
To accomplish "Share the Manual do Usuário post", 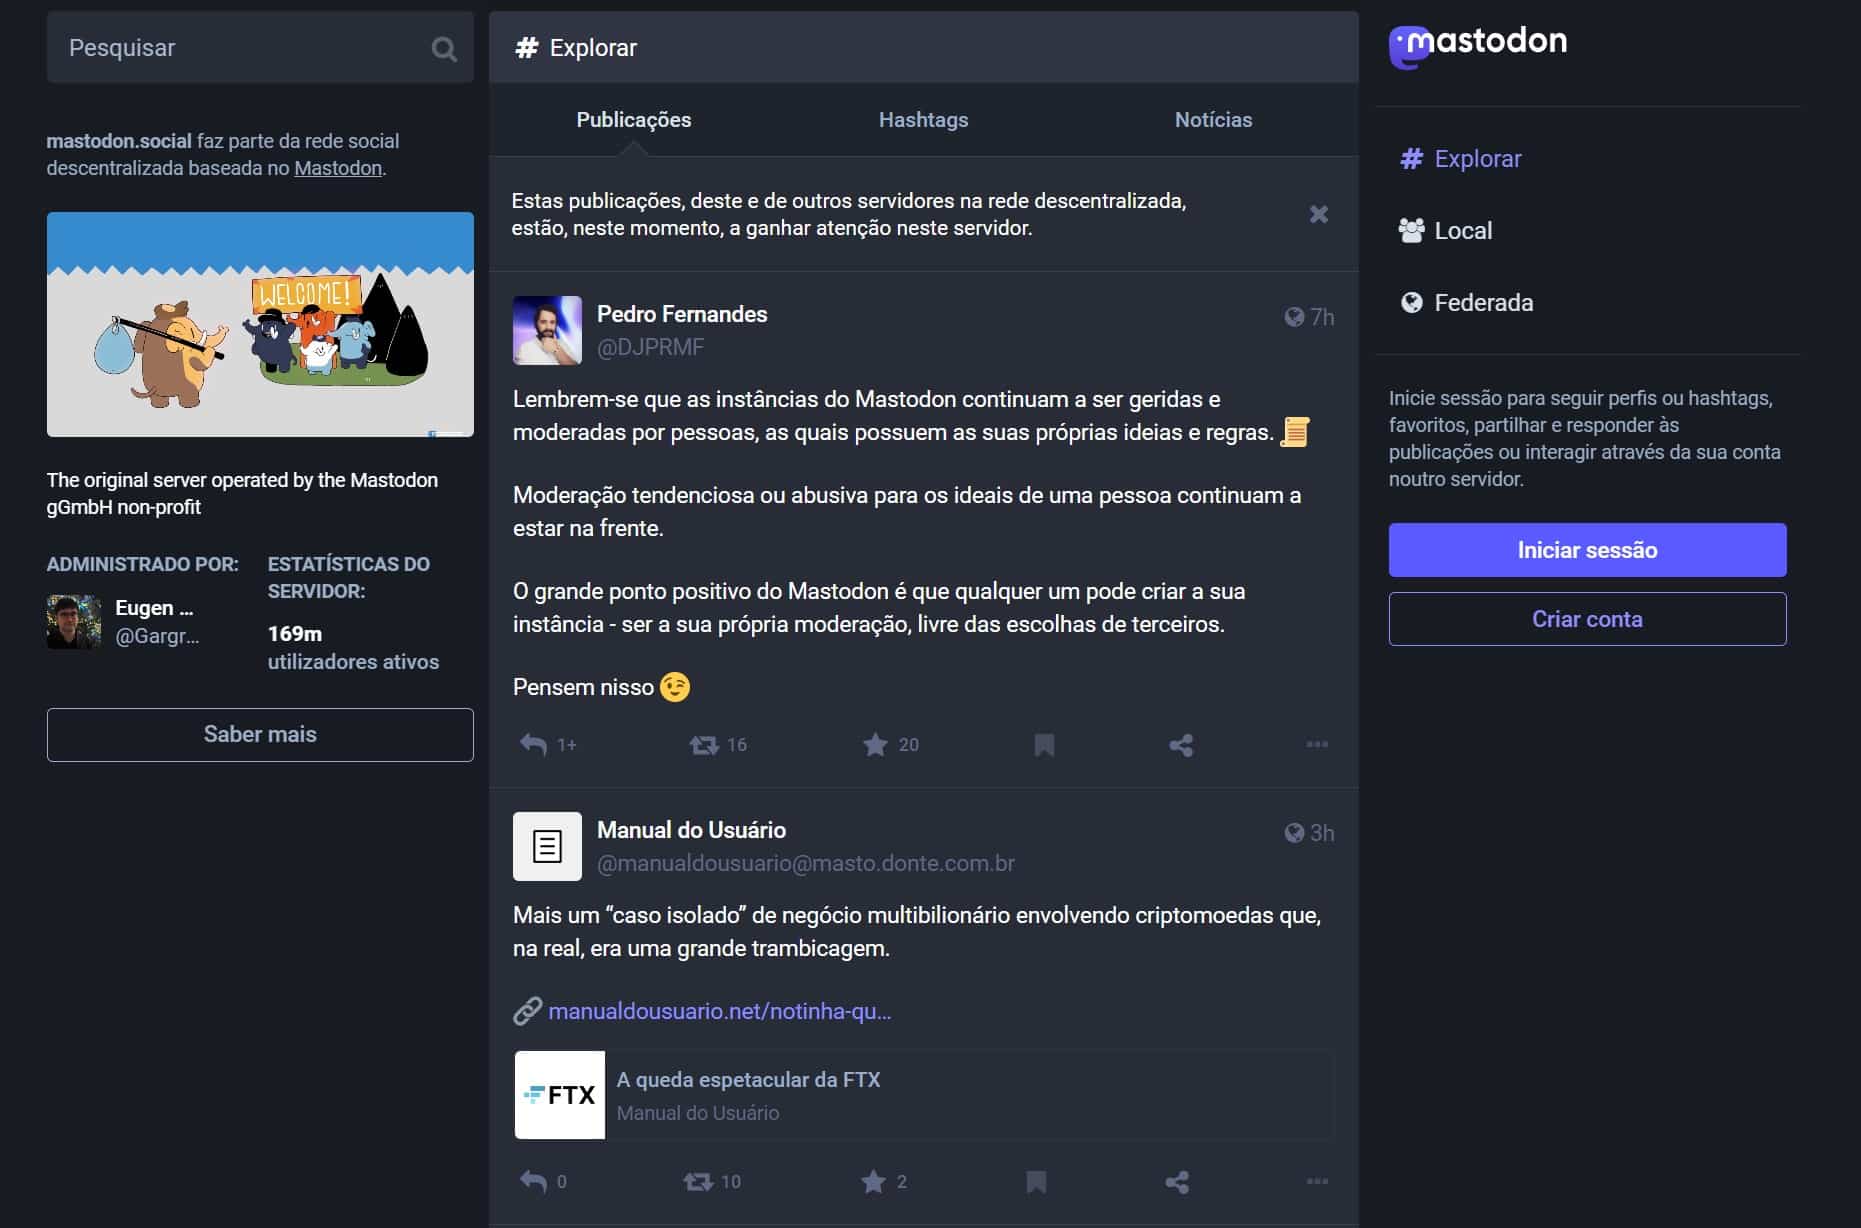I will click(x=1177, y=1182).
